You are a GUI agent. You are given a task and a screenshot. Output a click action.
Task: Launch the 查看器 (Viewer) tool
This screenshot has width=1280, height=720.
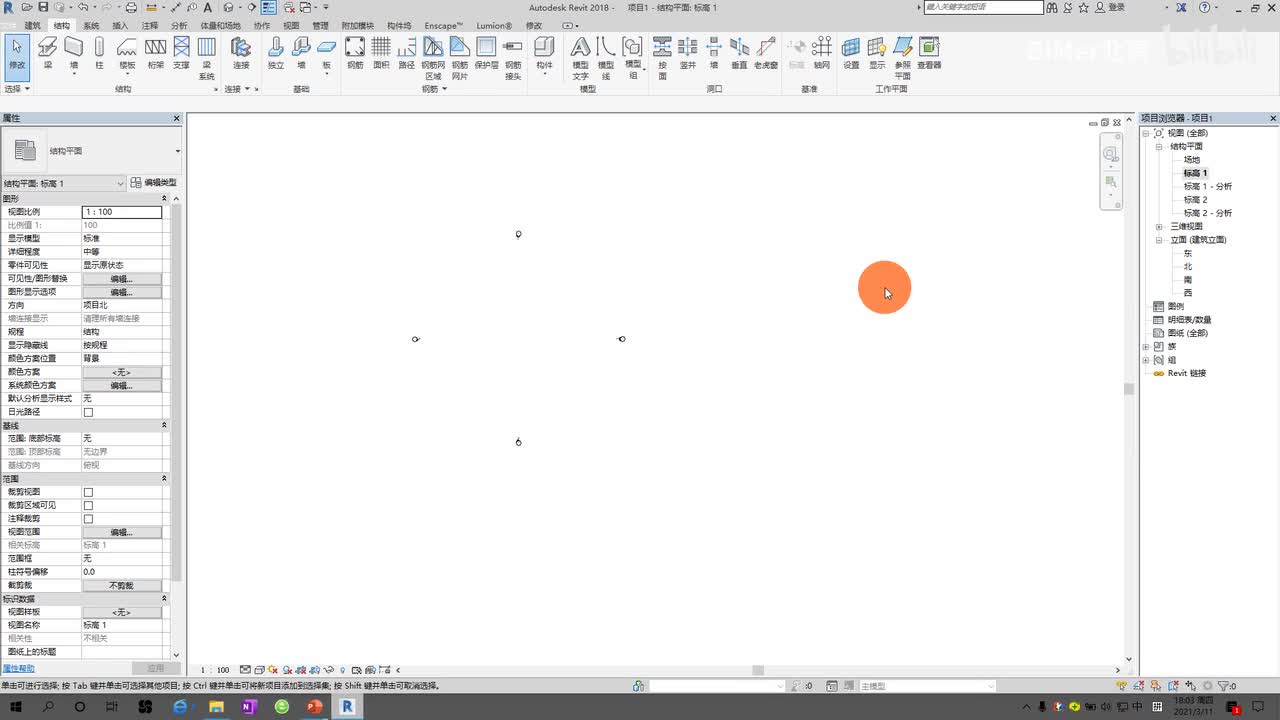point(929,53)
